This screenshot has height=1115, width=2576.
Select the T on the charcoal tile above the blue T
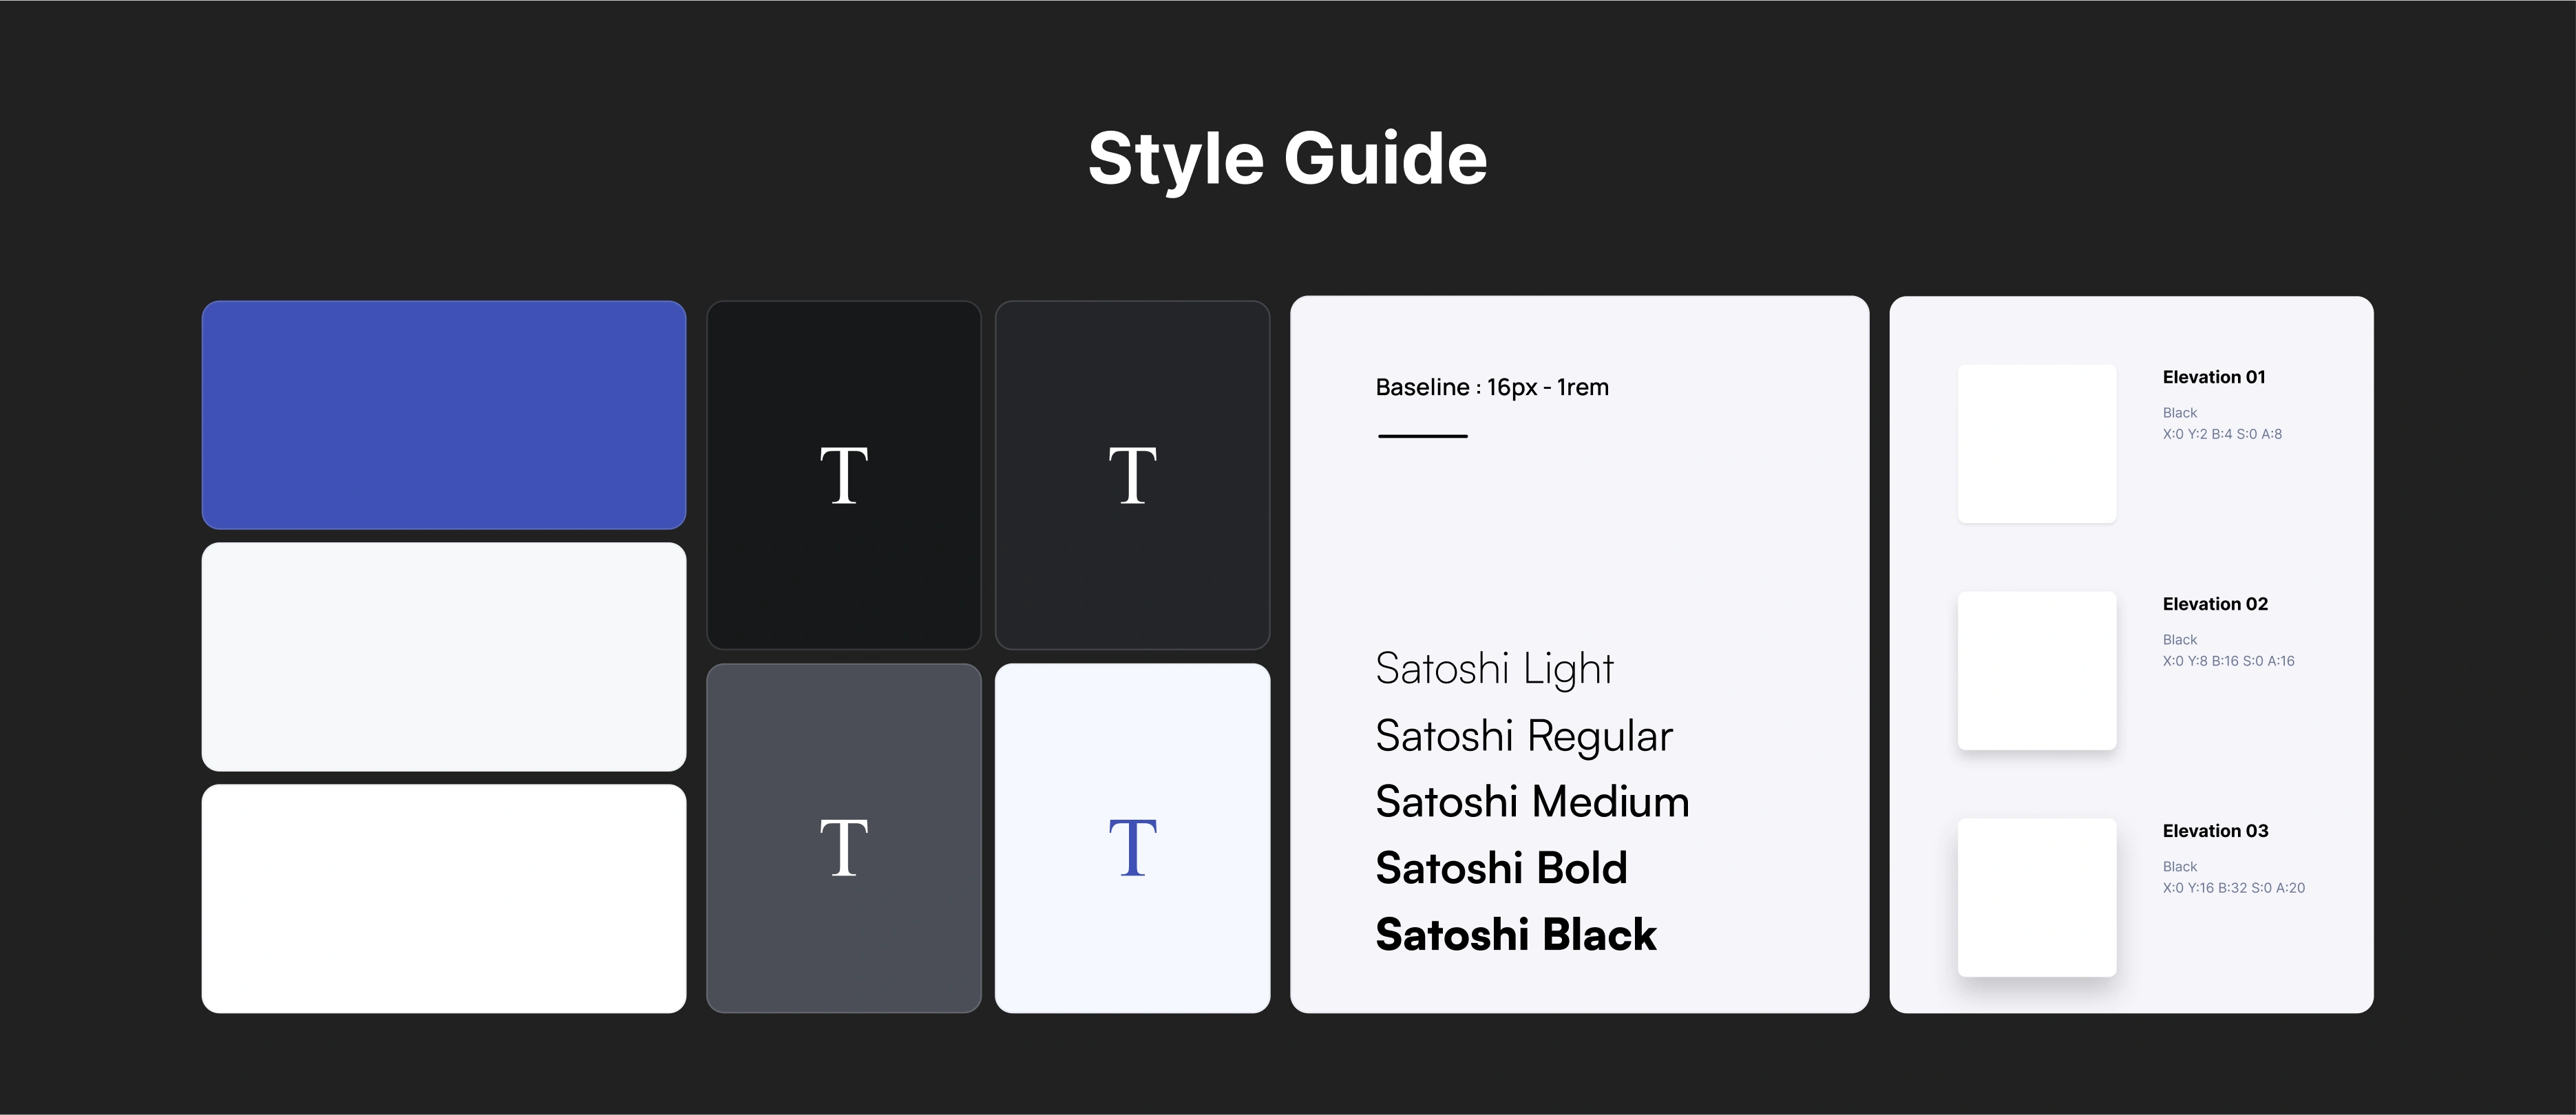pyautogui.click(x=1132, y=476)
